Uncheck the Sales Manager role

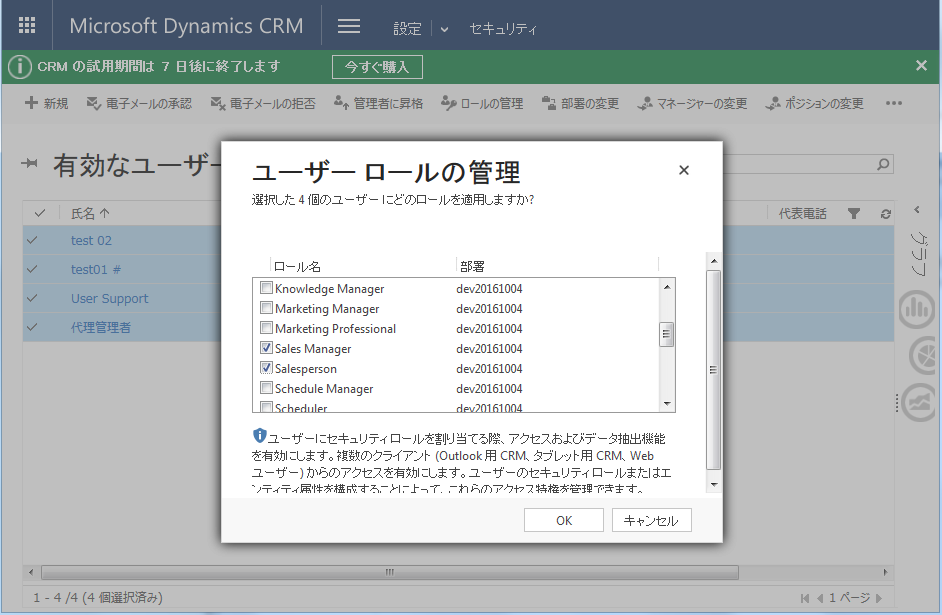pyautogui.click(x=266, y=348)
